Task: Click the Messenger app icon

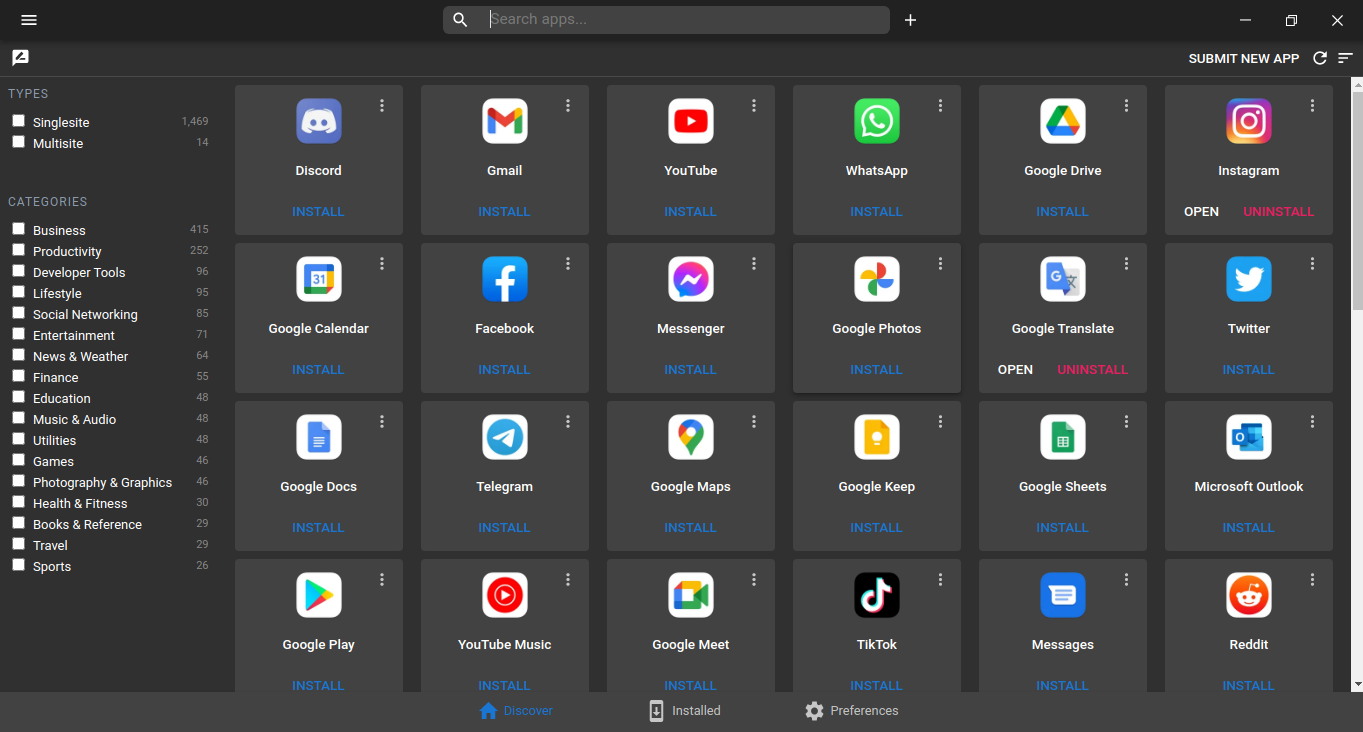Action: 691,279
